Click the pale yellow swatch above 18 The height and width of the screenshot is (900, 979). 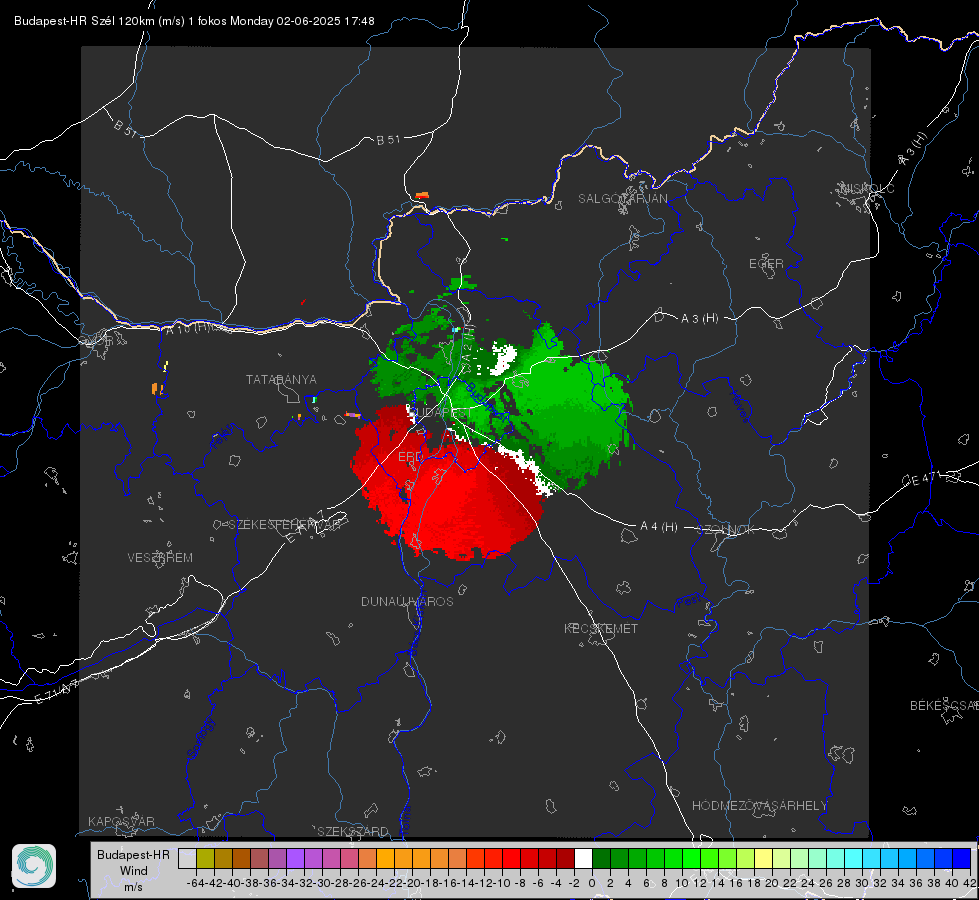[x=764, y=859]
